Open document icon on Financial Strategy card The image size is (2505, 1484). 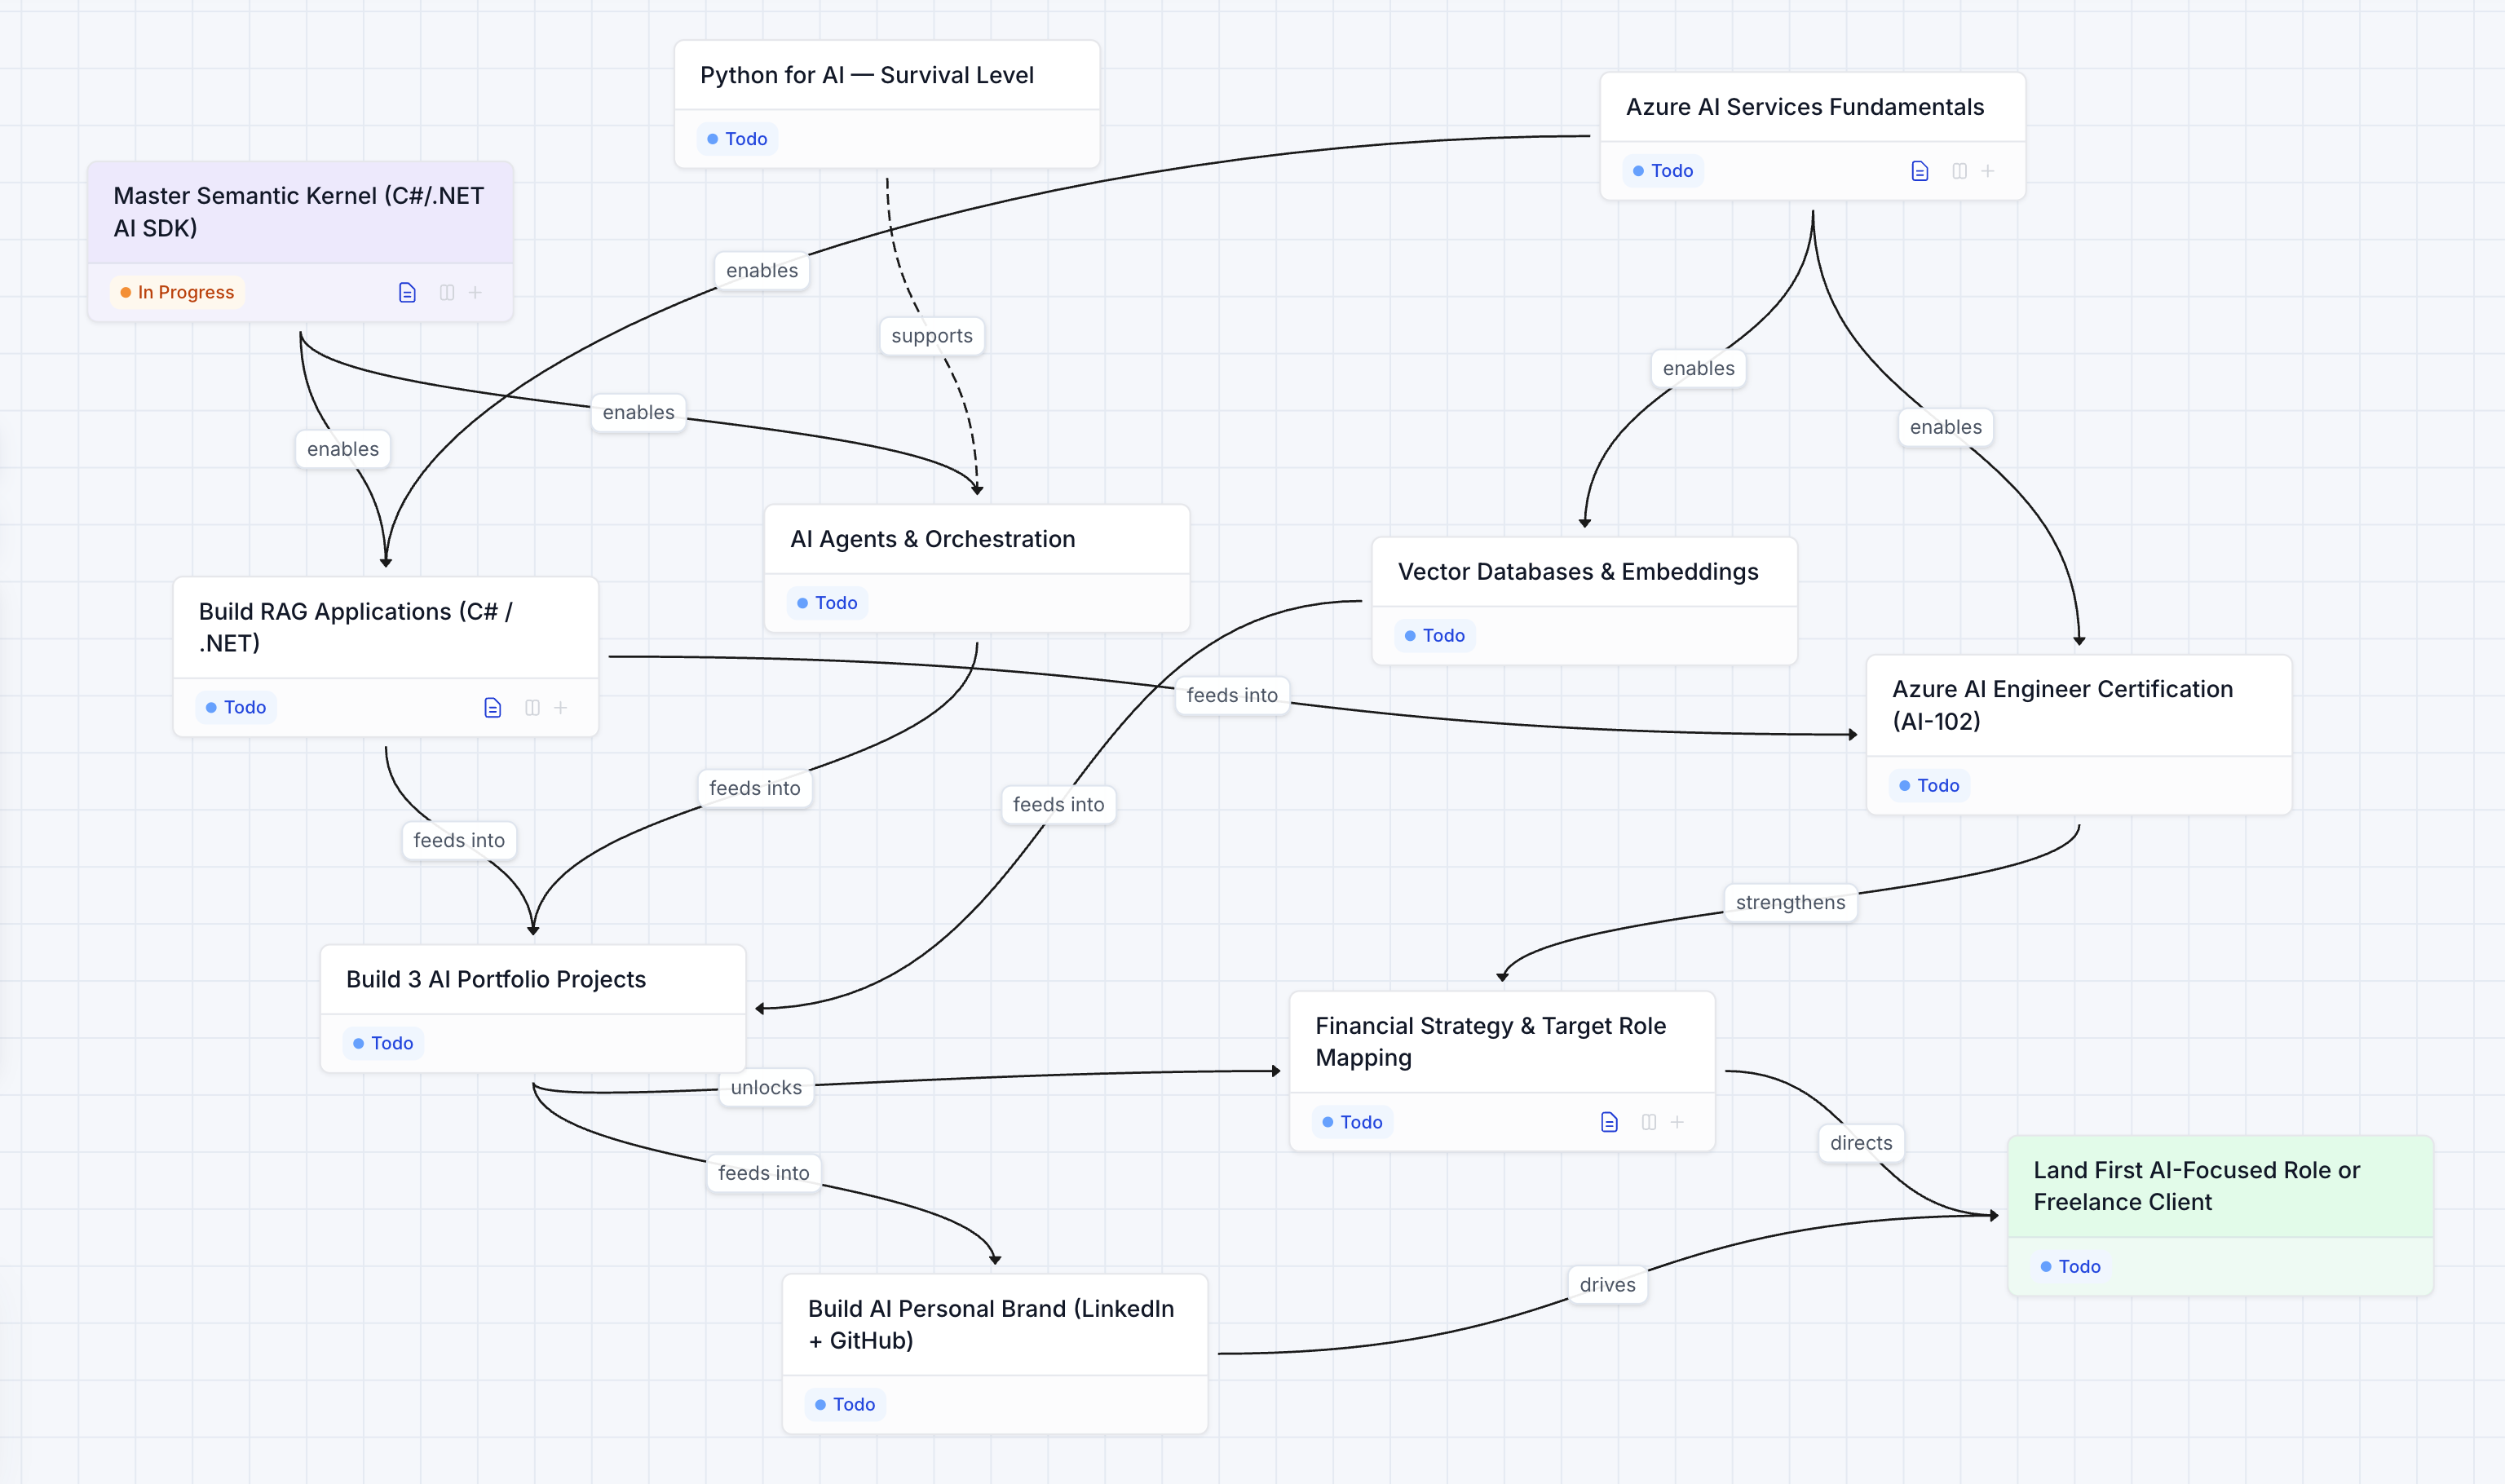tap(1609, 1122)
